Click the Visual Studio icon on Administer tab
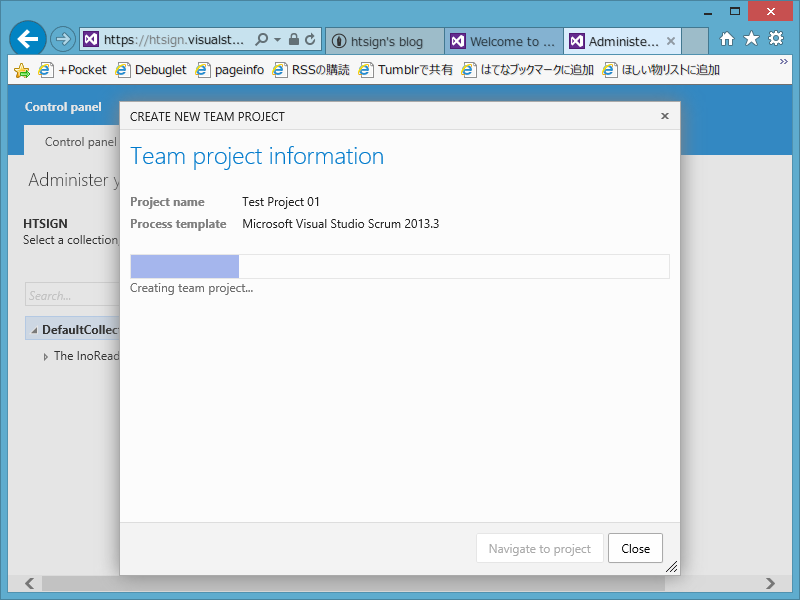The image size is (800, 600). tap(577, 41)
